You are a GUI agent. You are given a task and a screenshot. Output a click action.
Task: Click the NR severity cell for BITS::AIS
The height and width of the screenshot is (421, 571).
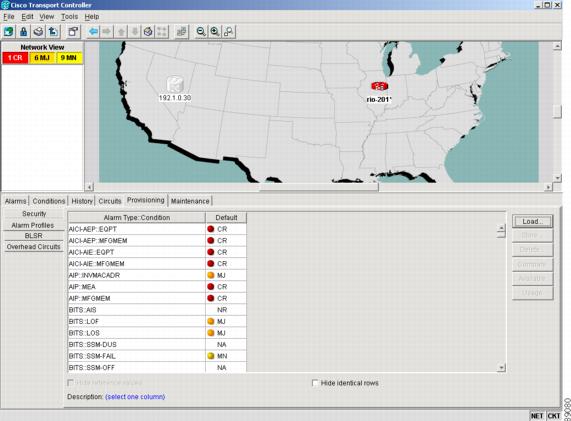click(x=226, y=310)
